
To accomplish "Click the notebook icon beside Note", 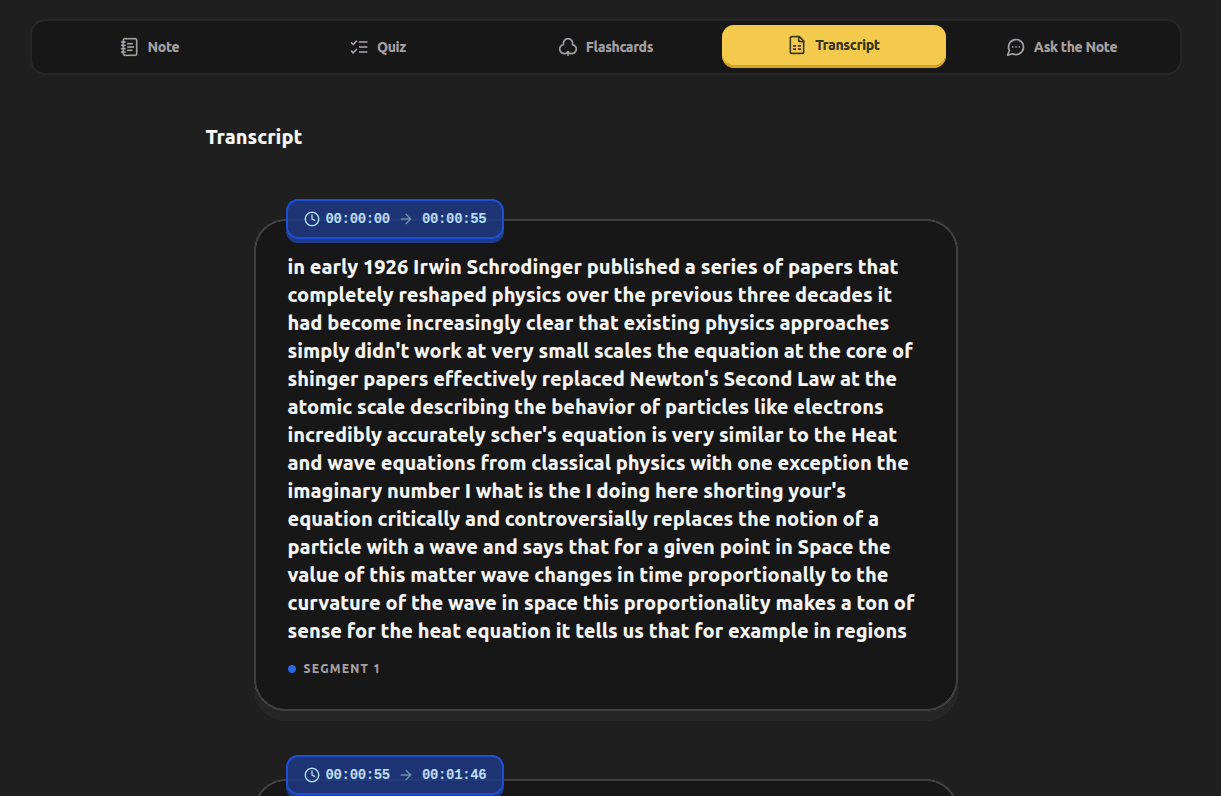I will coord(129,47).
